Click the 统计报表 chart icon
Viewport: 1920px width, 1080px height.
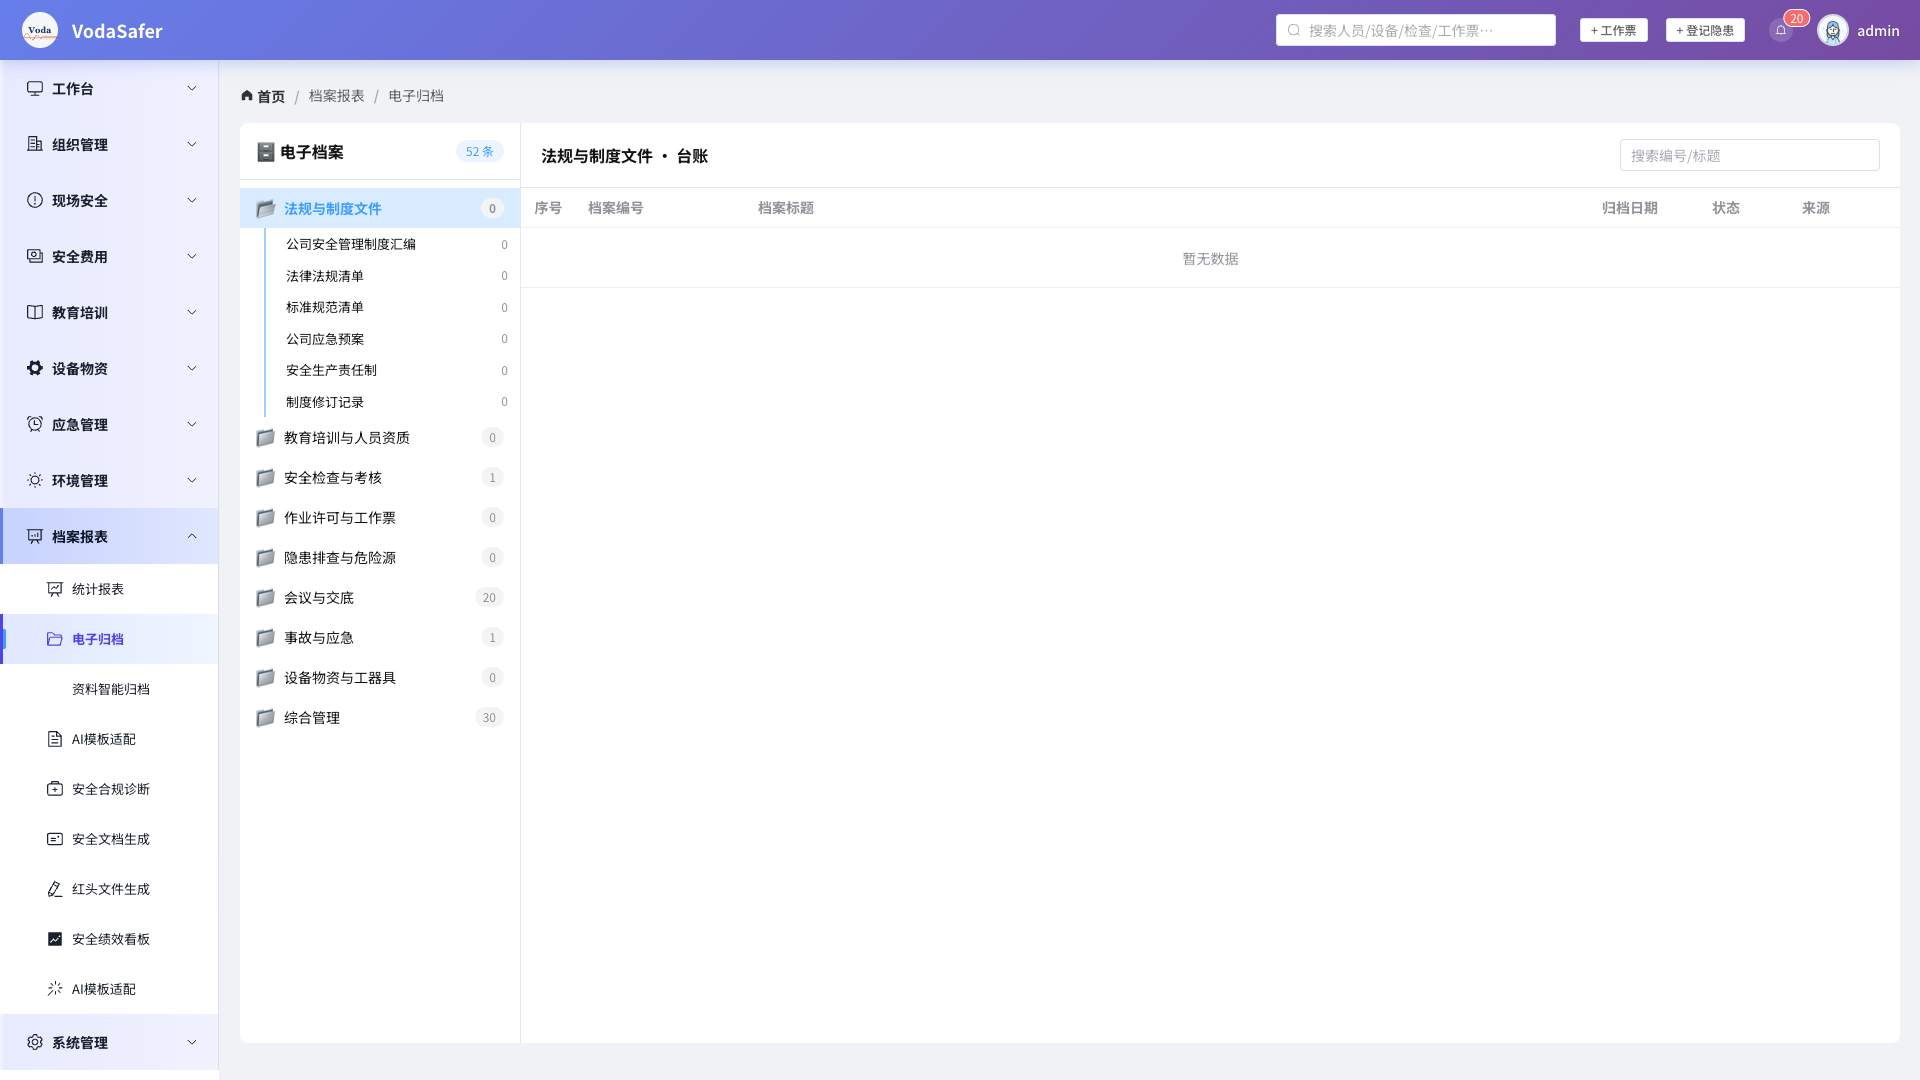pyautogui.click(x=55, y=589)
